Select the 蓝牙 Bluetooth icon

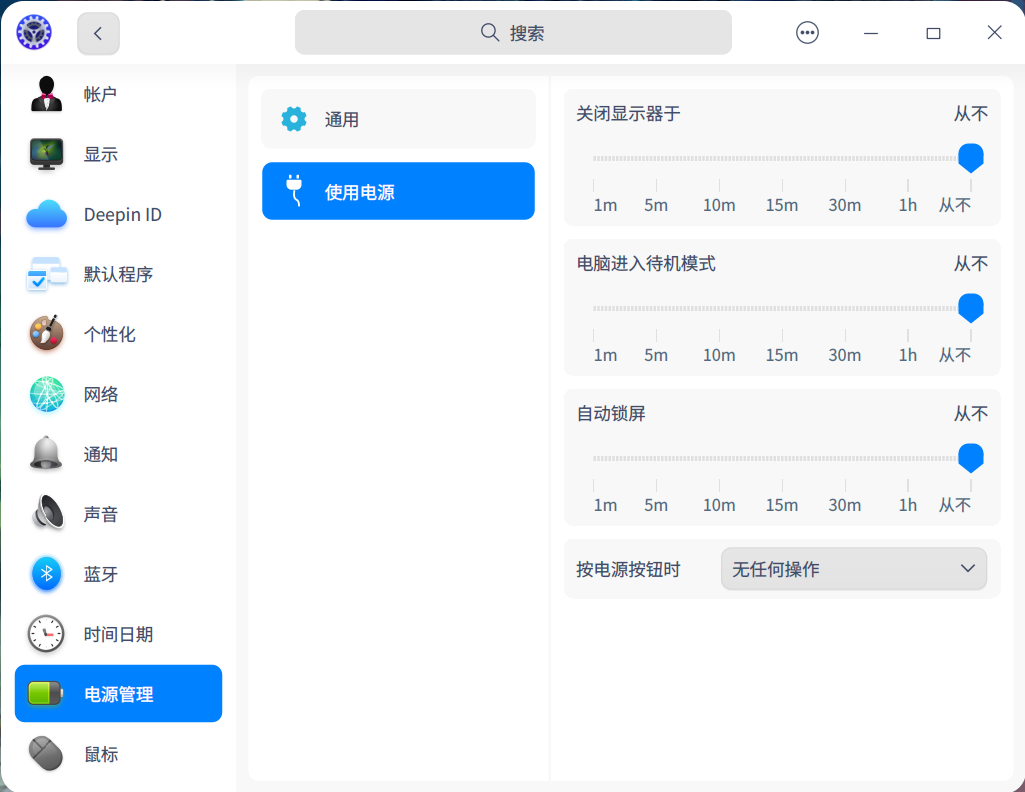click(x=45, y=574)
